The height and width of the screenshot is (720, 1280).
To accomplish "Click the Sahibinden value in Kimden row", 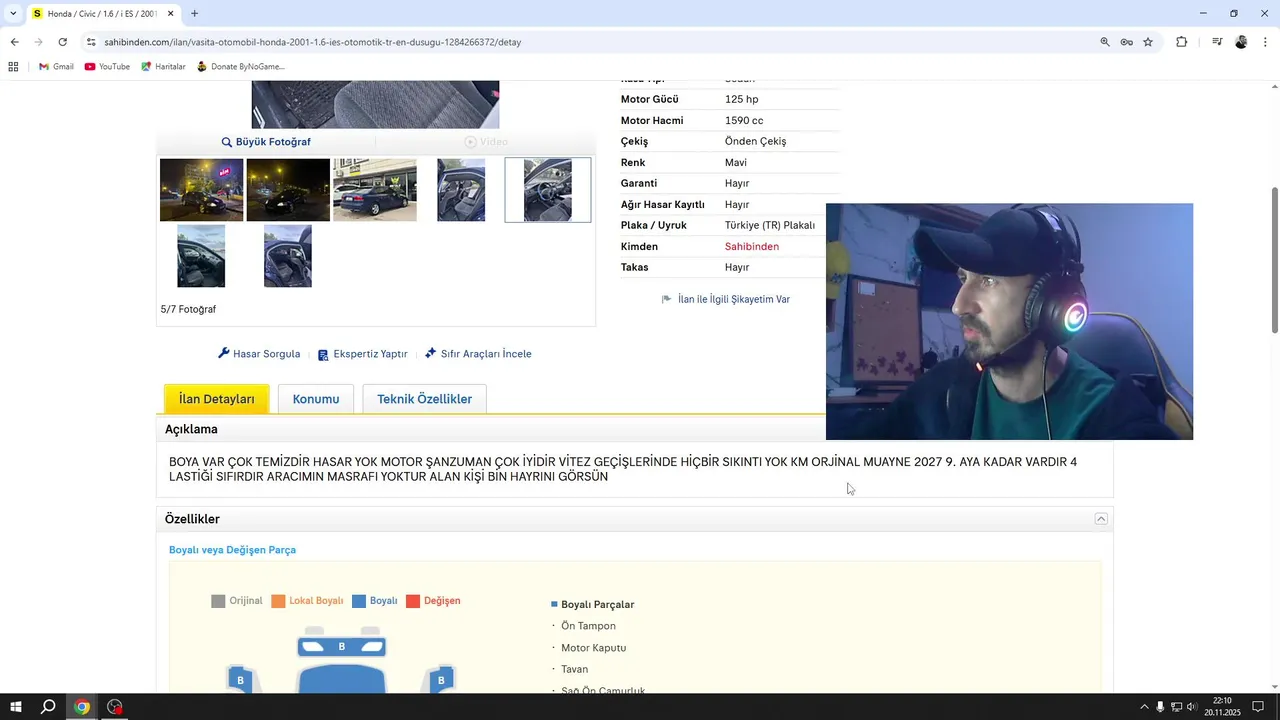I will (752, 246).
